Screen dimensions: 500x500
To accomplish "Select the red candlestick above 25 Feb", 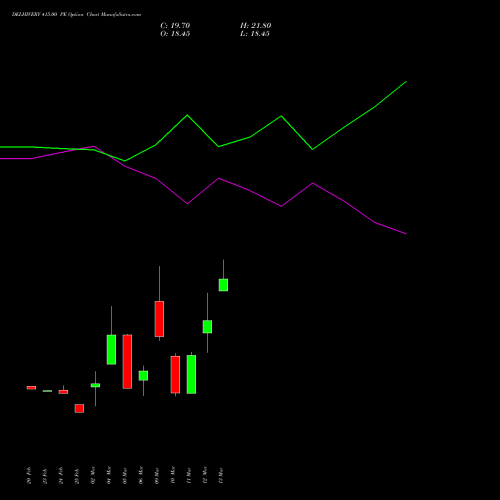I will [x=79, y=408].
